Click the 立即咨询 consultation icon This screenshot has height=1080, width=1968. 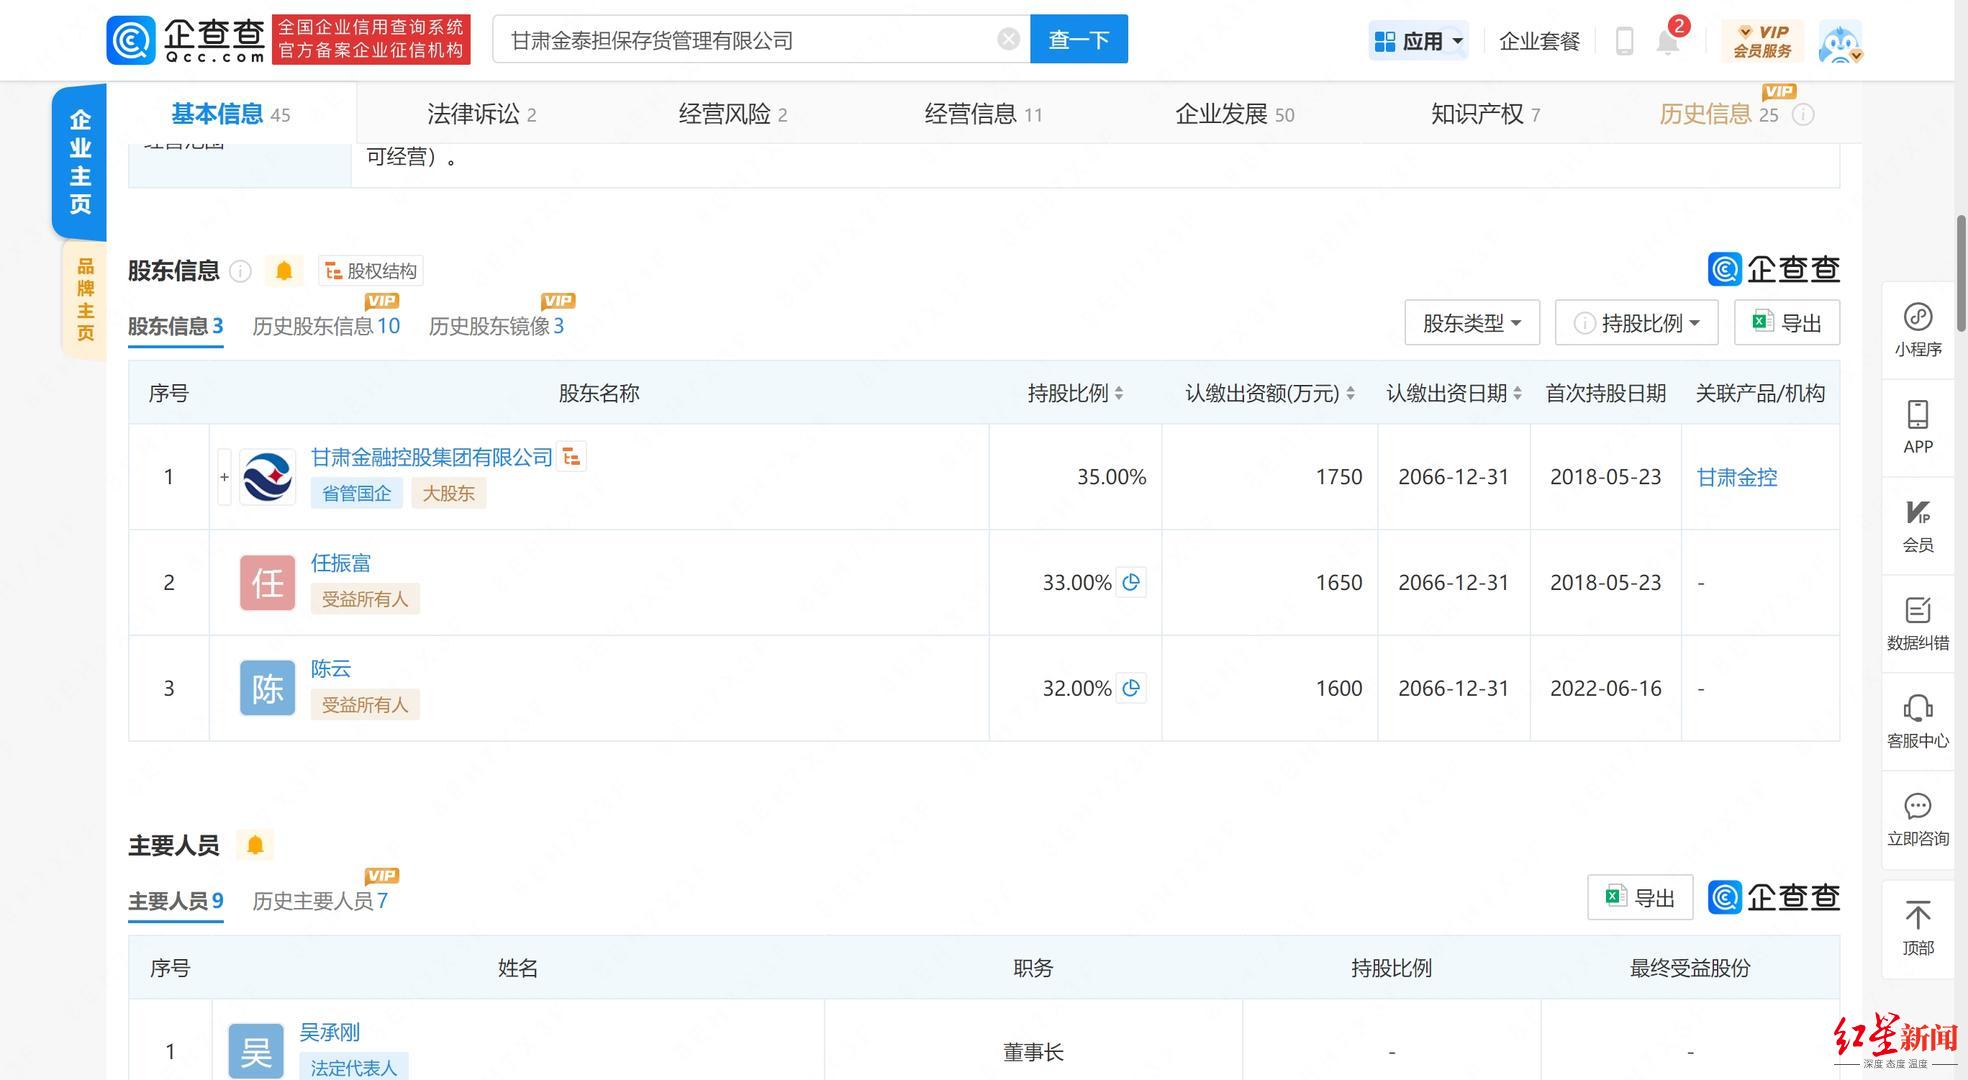pyautogui.click(x=1915, y=823)
